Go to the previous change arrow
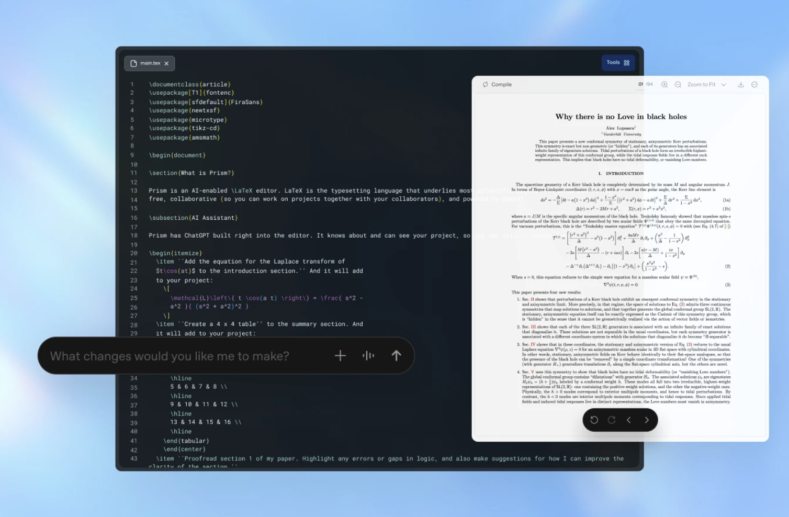789x517 pixels. tap(630, 420)
